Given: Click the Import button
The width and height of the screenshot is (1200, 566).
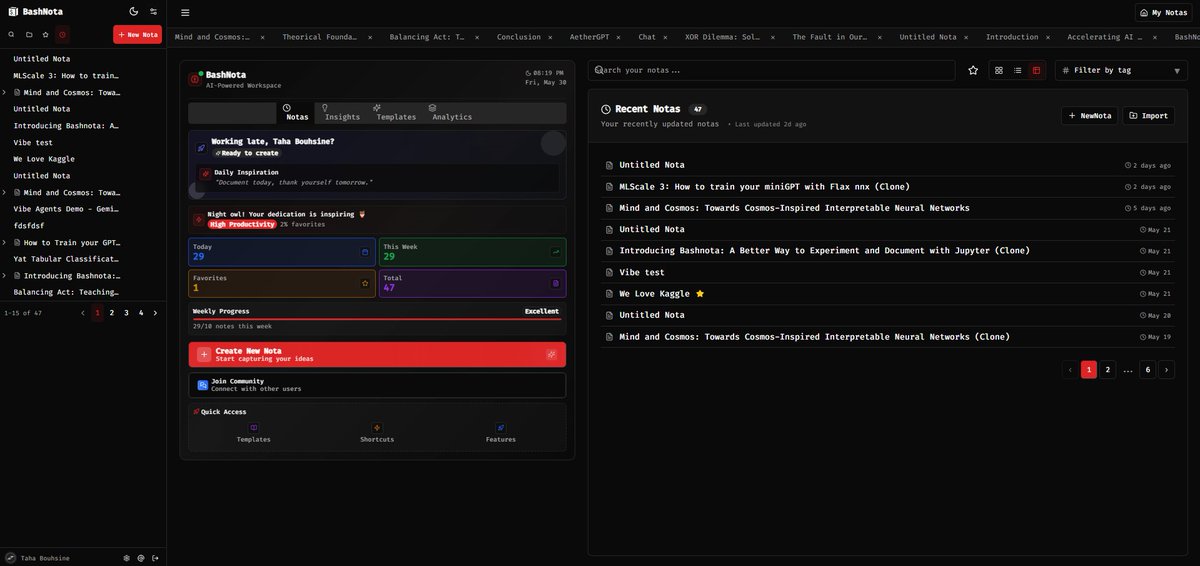Looking at the screenshot, I should (x=1148, y=115).
